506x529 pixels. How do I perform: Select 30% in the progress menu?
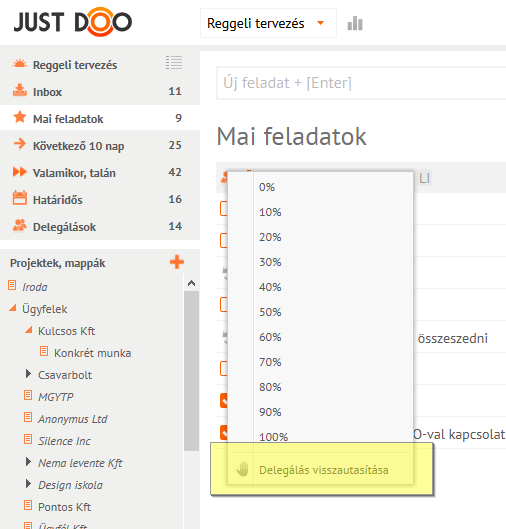[x=270, y=262]
